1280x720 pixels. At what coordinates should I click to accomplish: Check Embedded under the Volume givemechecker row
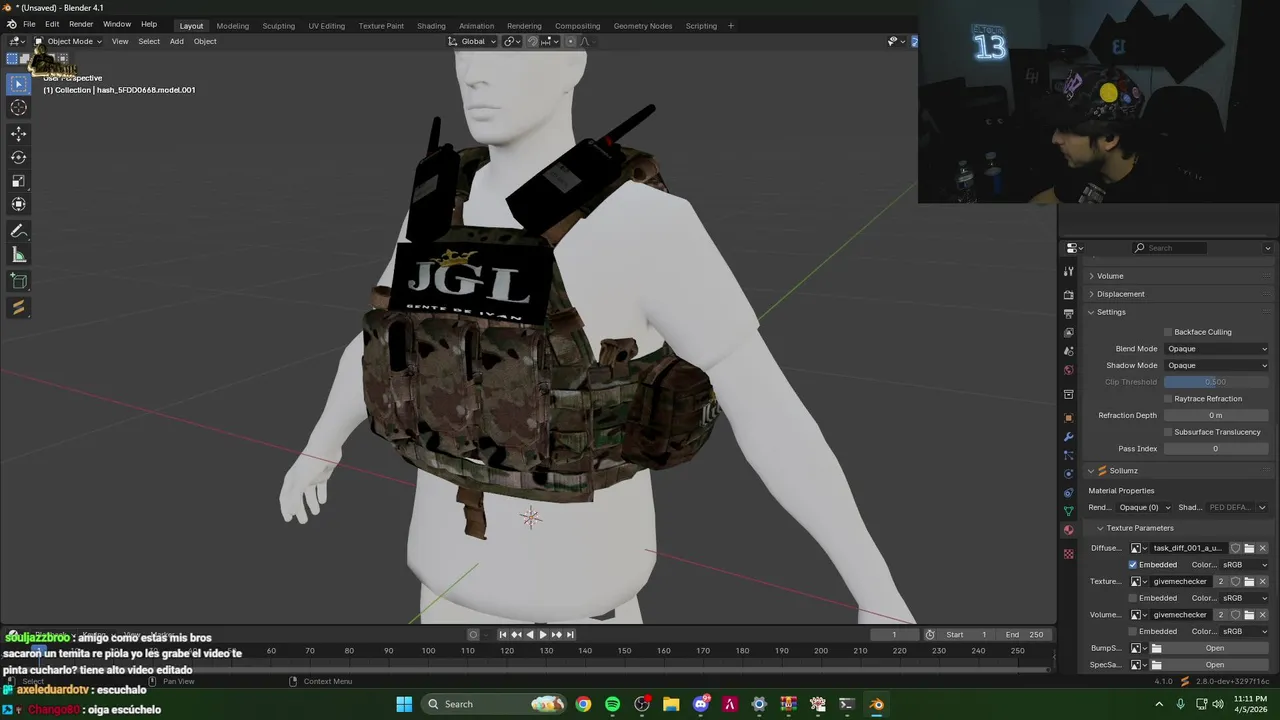pyautogui.click(x=1133, y=631)
